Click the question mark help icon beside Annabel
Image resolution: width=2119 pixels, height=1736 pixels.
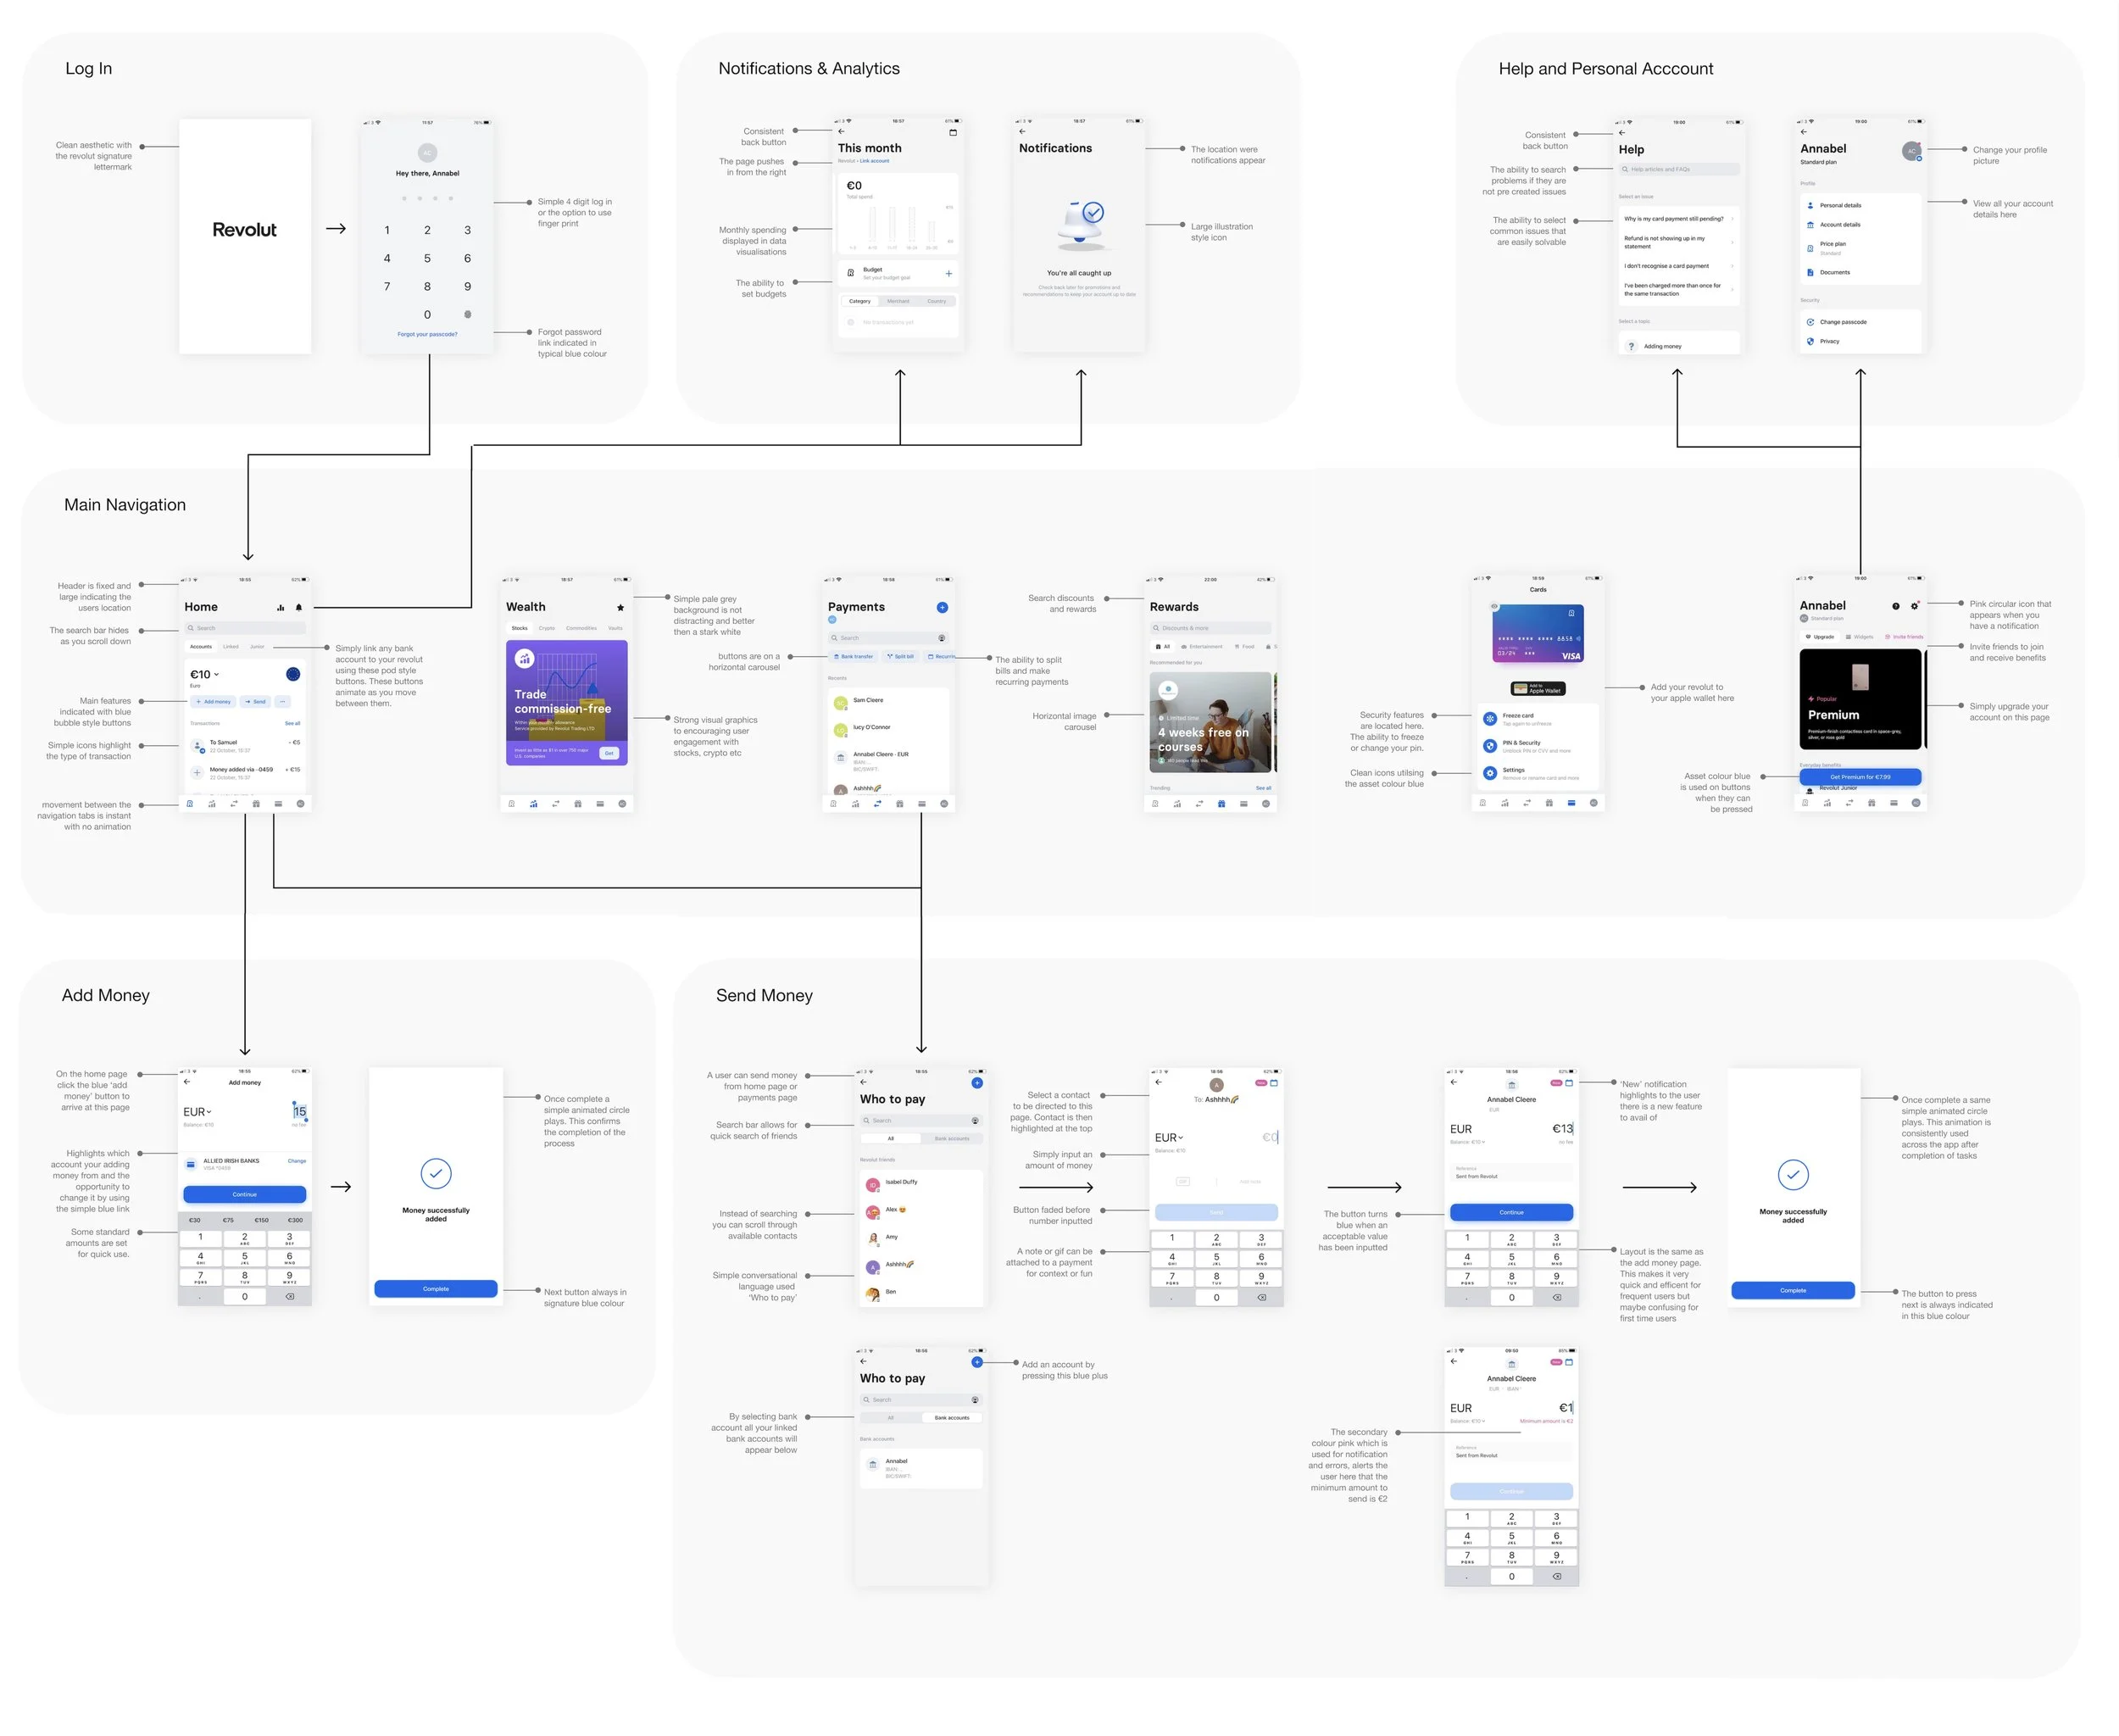pyautogui.click(x=1896, y=606)
